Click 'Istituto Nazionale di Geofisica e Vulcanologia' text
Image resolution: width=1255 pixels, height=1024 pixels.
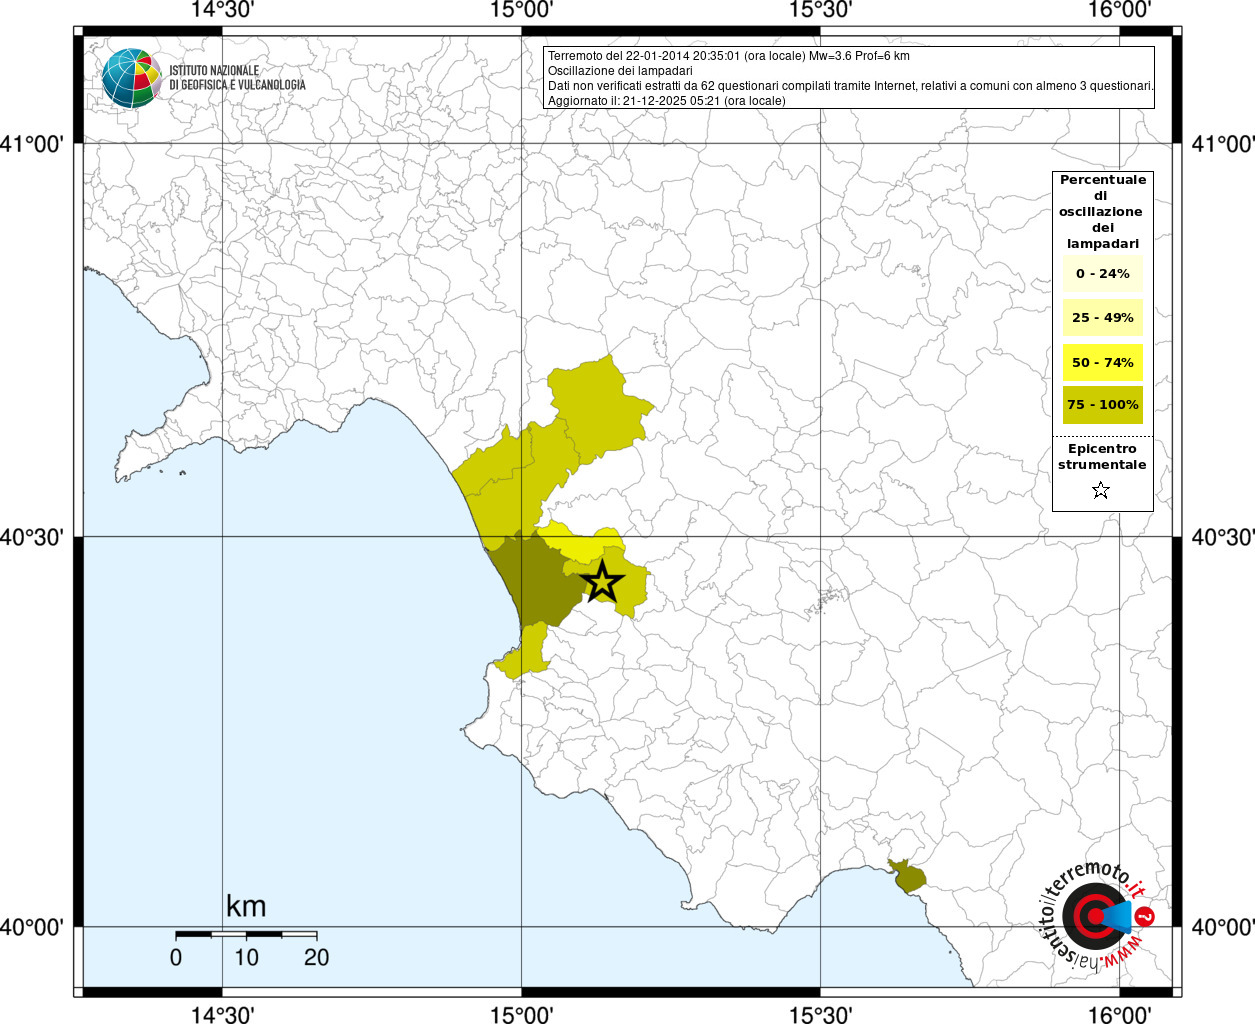click(x=237, y=78)
